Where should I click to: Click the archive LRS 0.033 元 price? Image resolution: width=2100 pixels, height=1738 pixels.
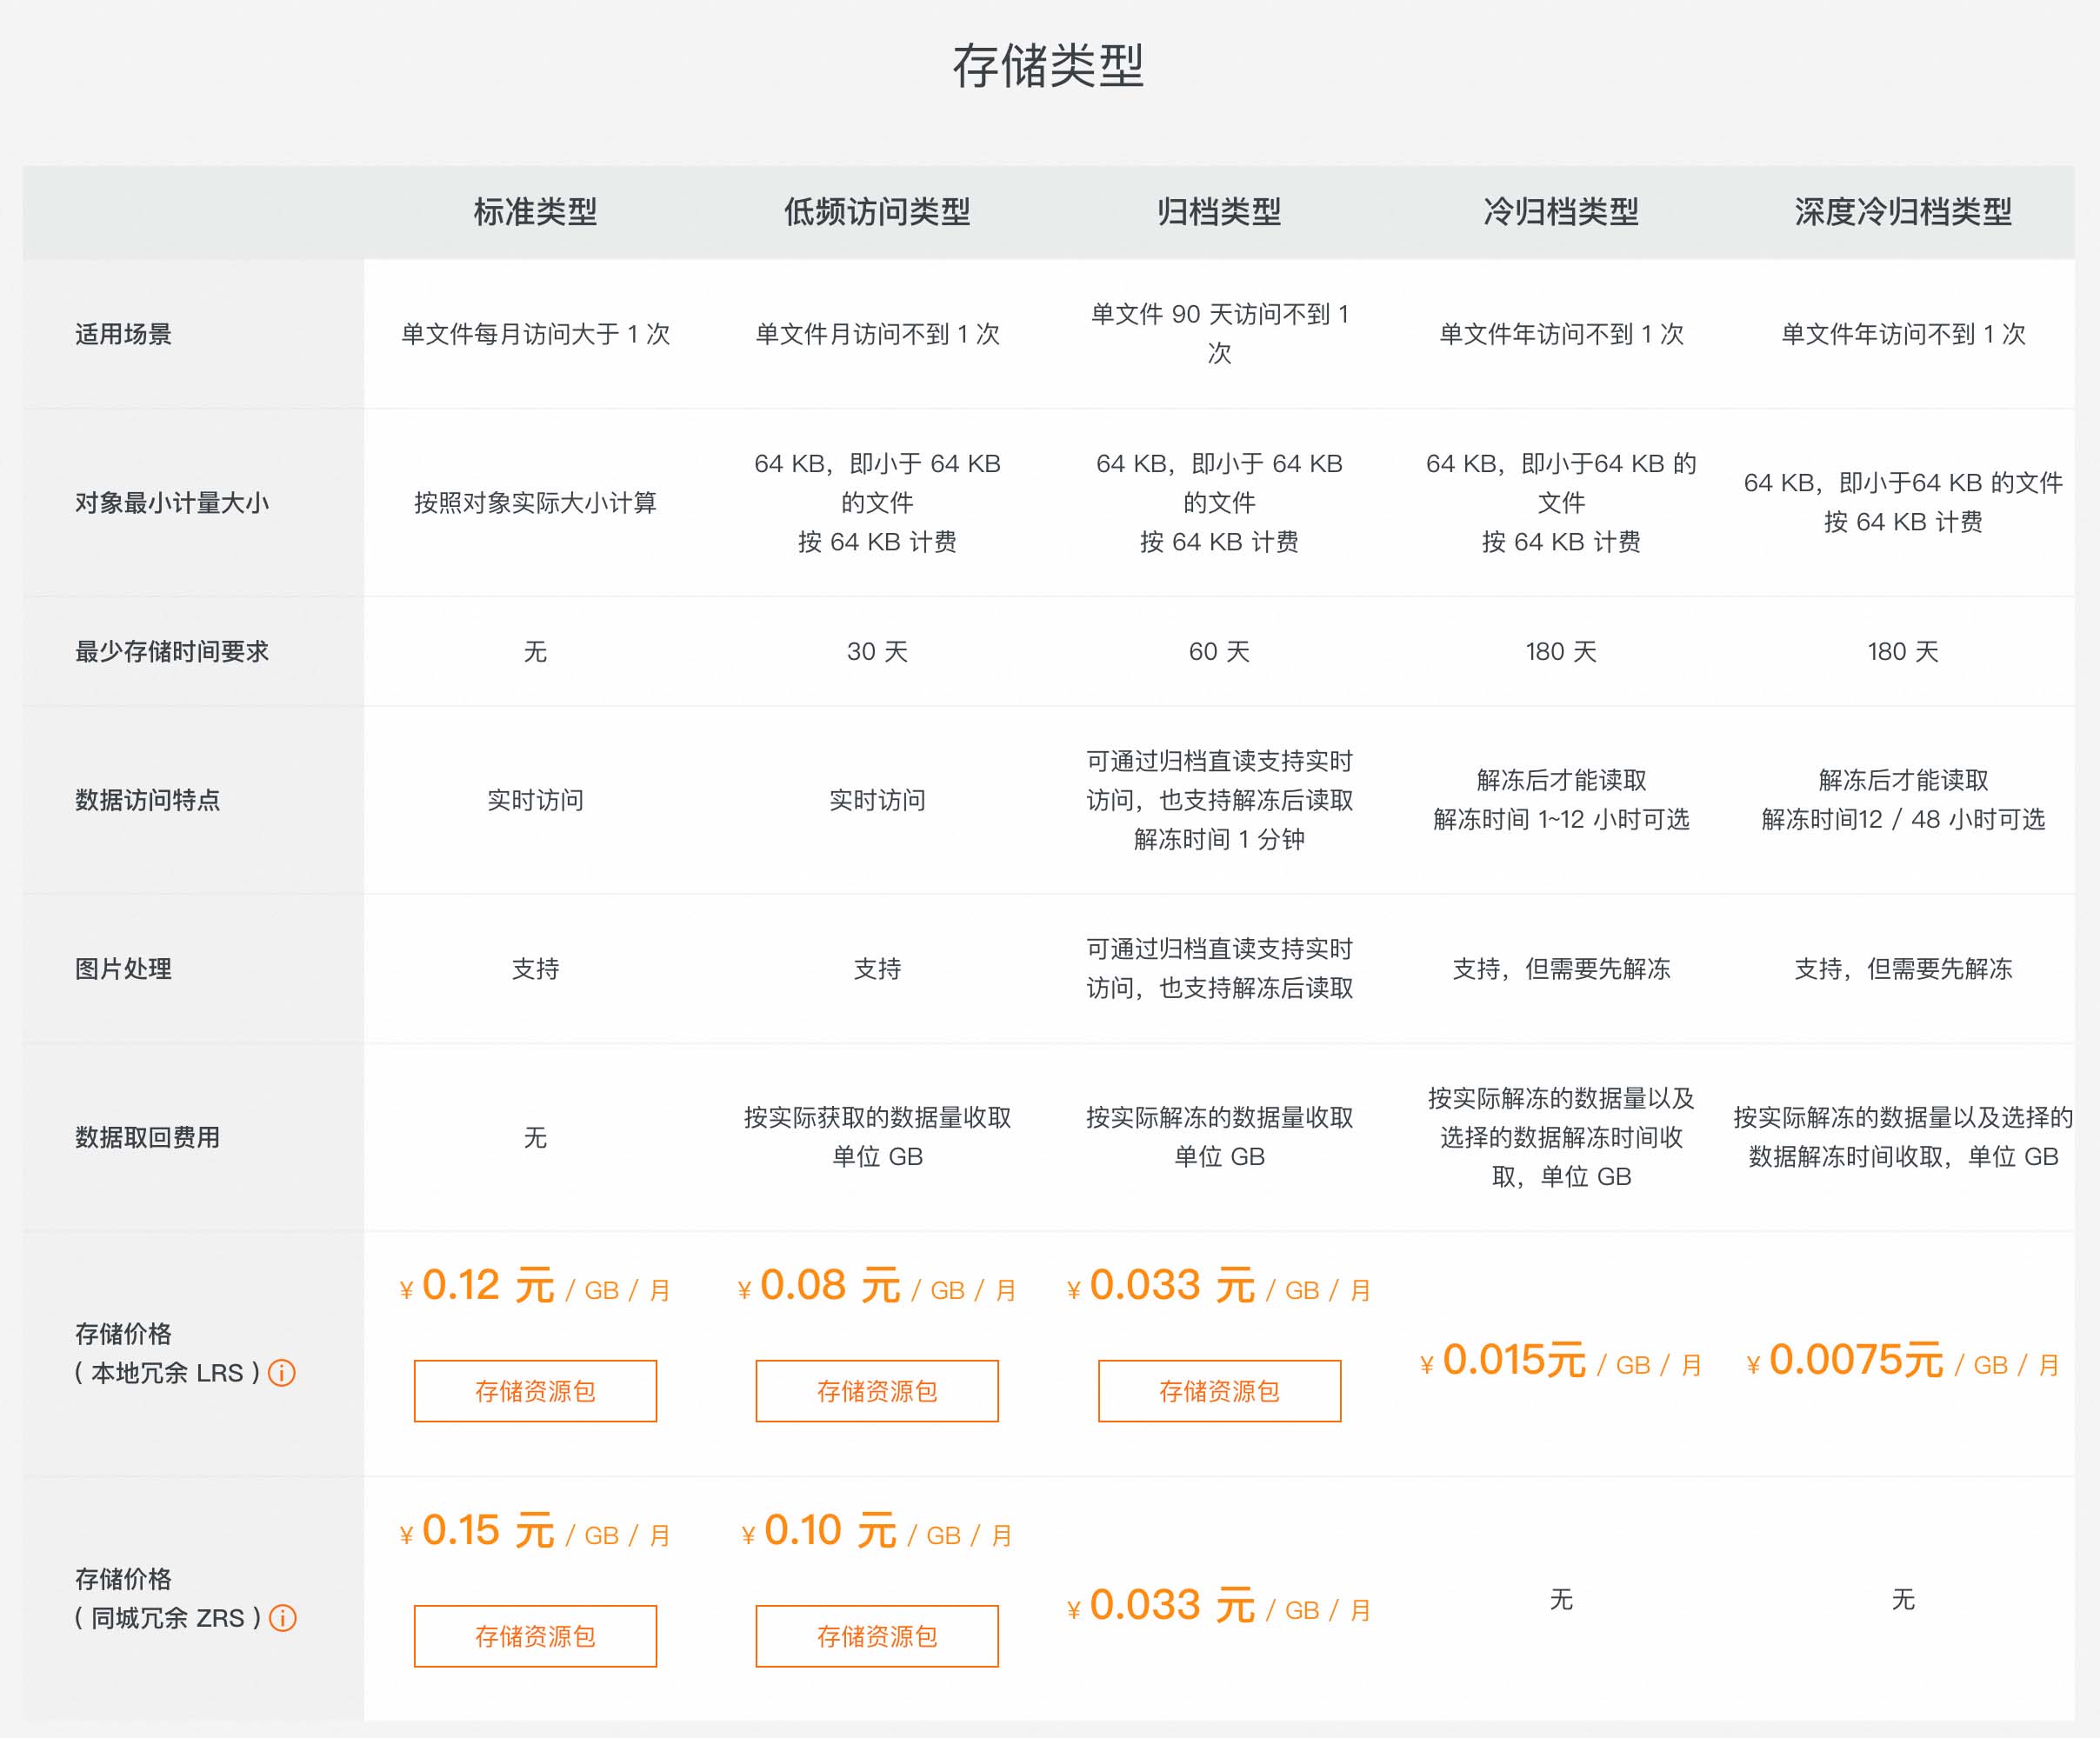1219,1286
